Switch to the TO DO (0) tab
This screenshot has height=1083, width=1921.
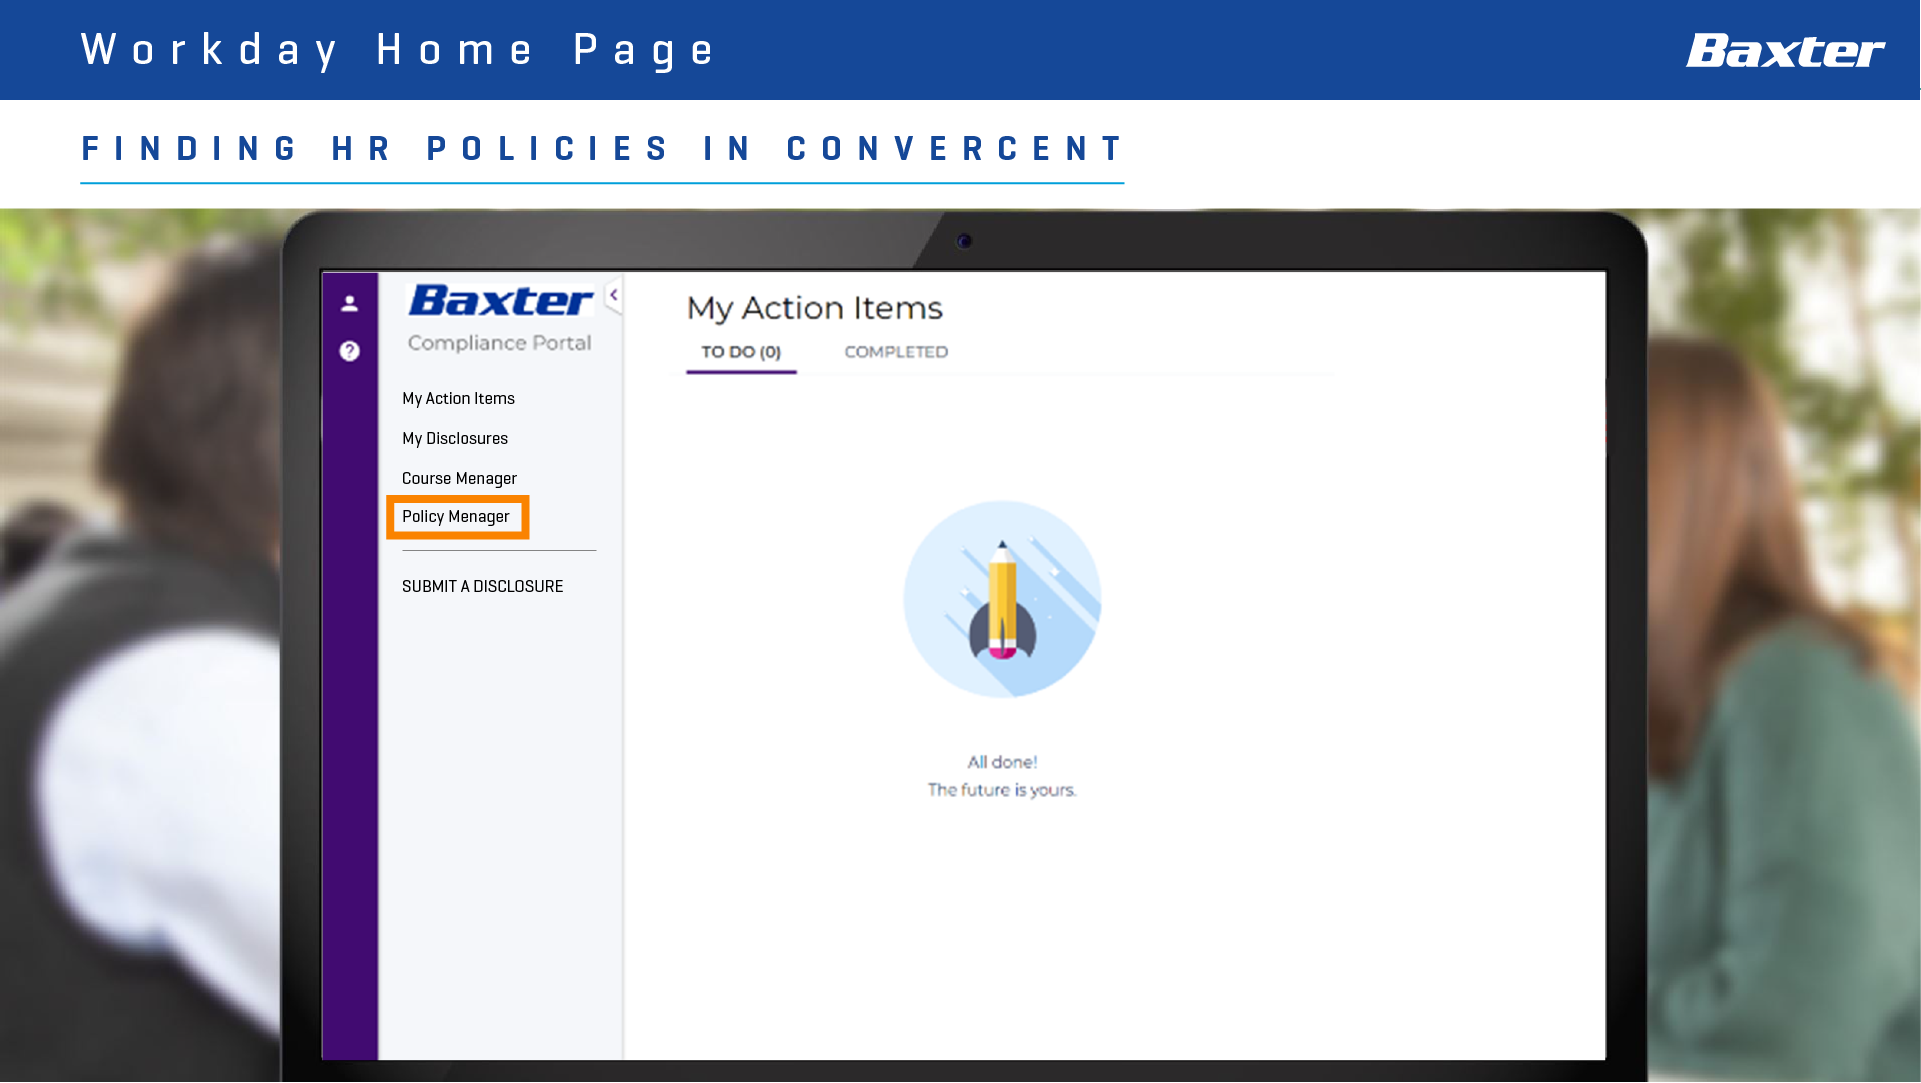tap(741, 352)
